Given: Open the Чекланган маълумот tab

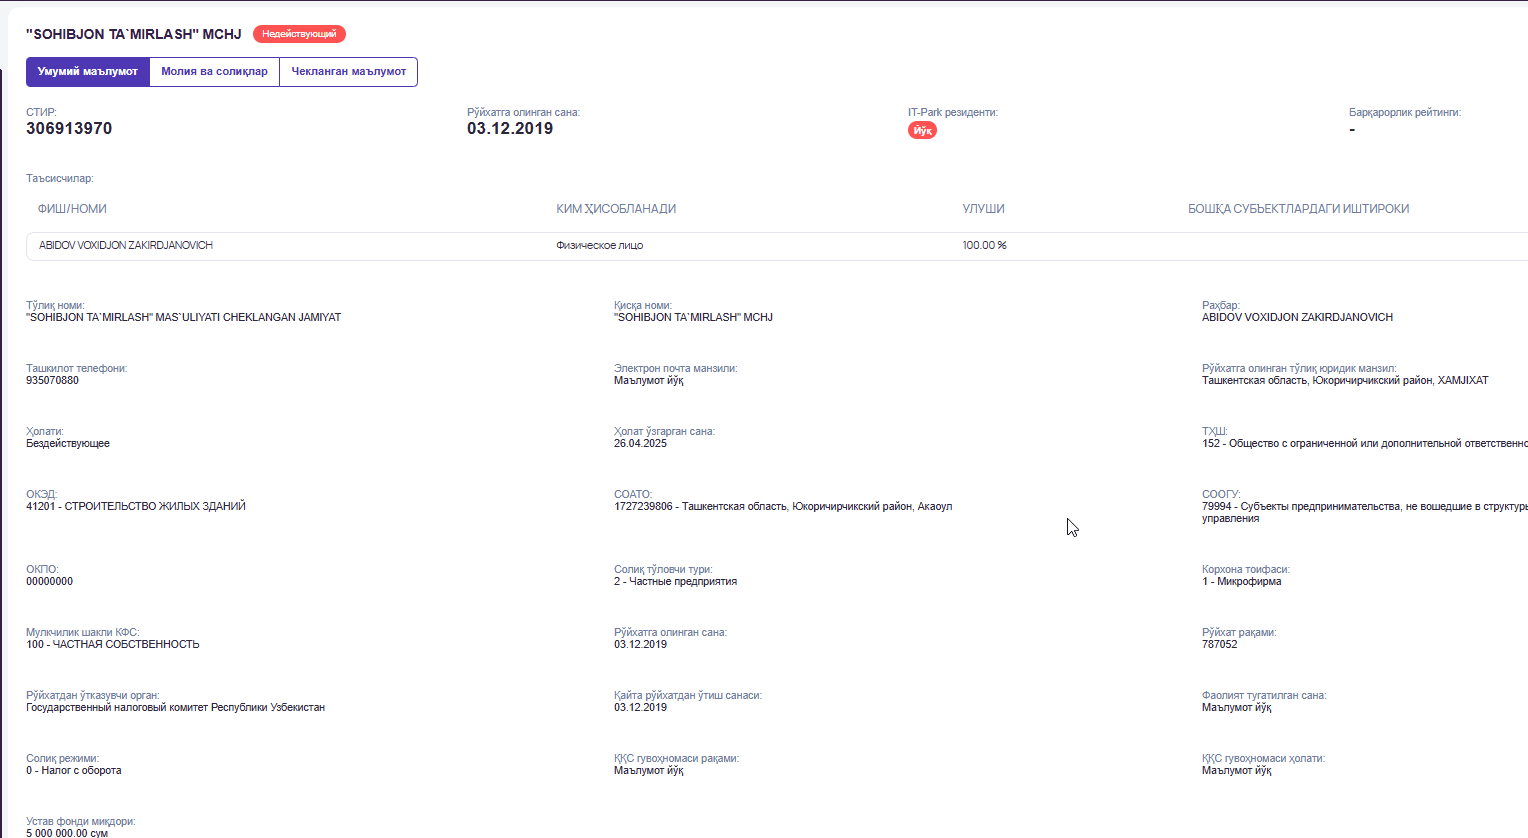Looking at the screenshot, I should (x=348, y=72).
